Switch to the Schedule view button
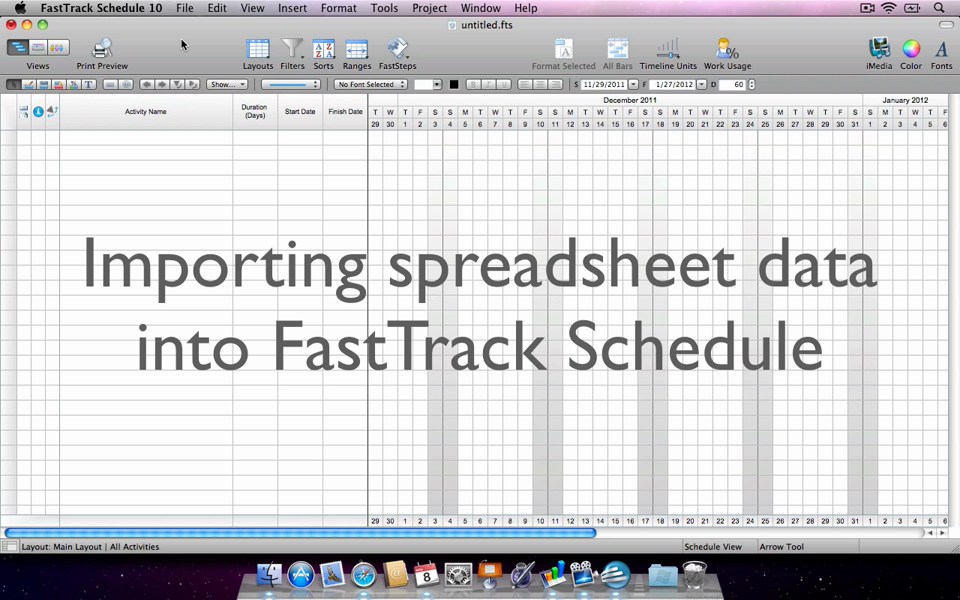This screenshot has width=960, height=600. point(18,47)
